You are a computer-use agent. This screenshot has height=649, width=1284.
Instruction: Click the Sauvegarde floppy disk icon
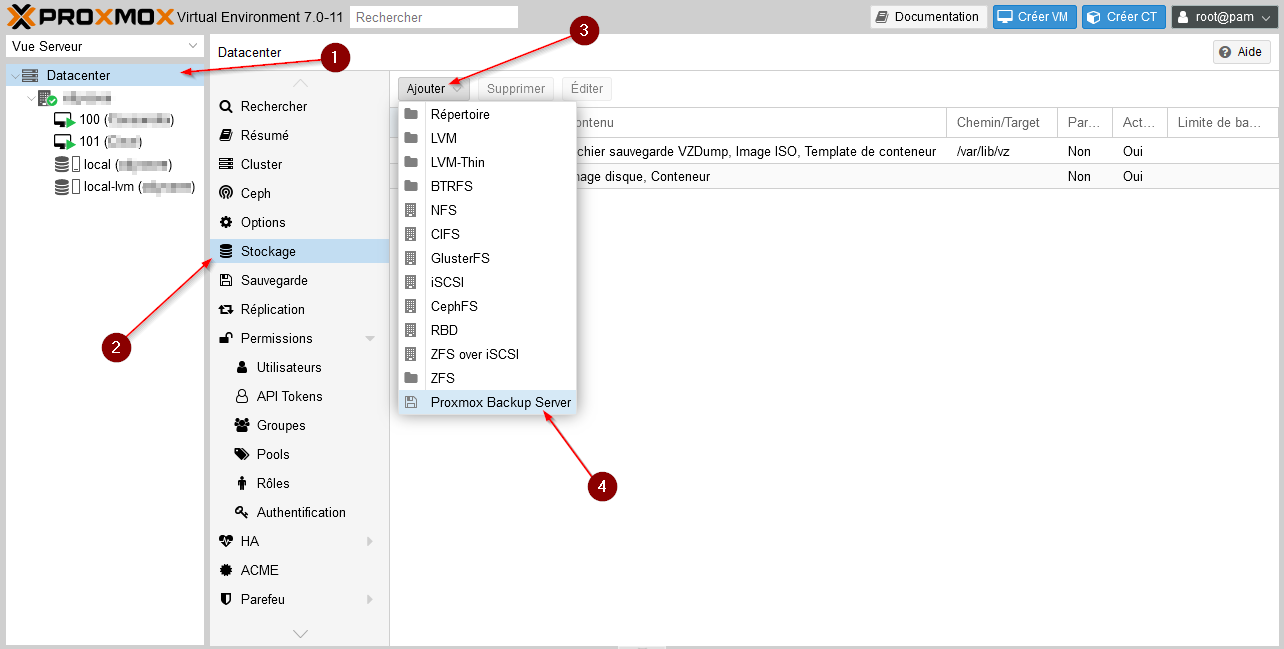coord(225,280)
